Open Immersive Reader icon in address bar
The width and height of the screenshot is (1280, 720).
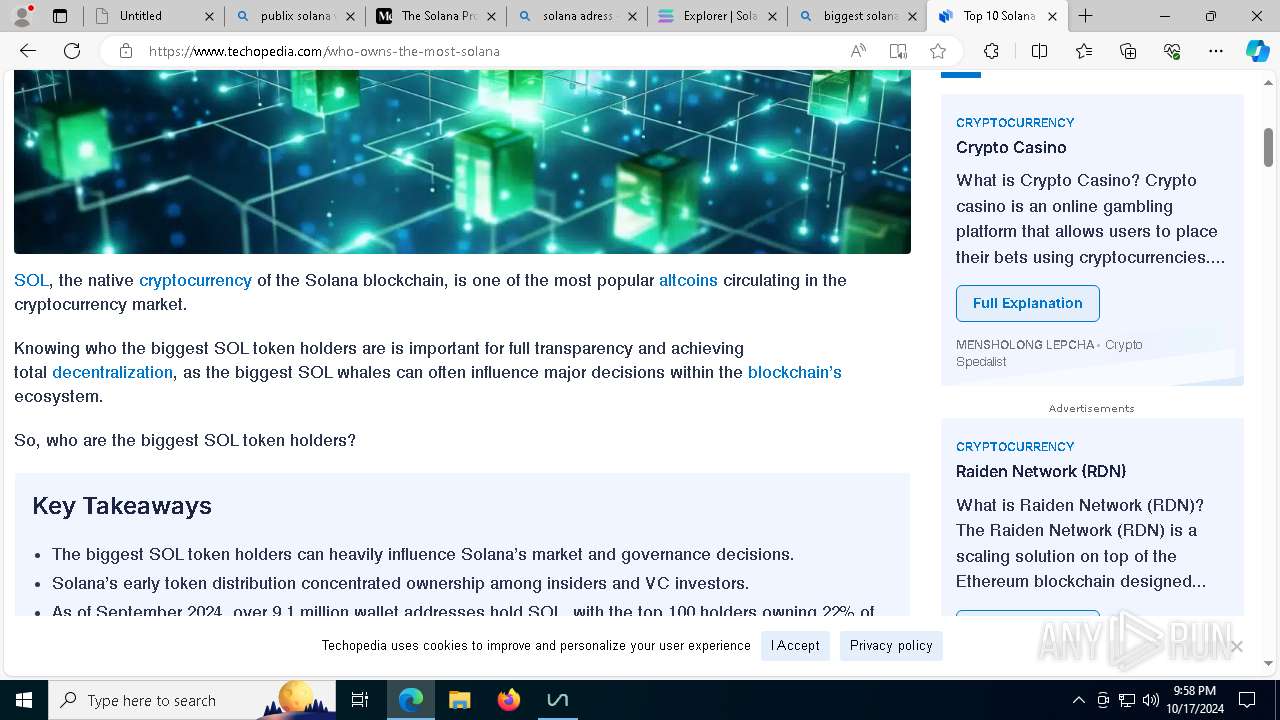(898, 51)
